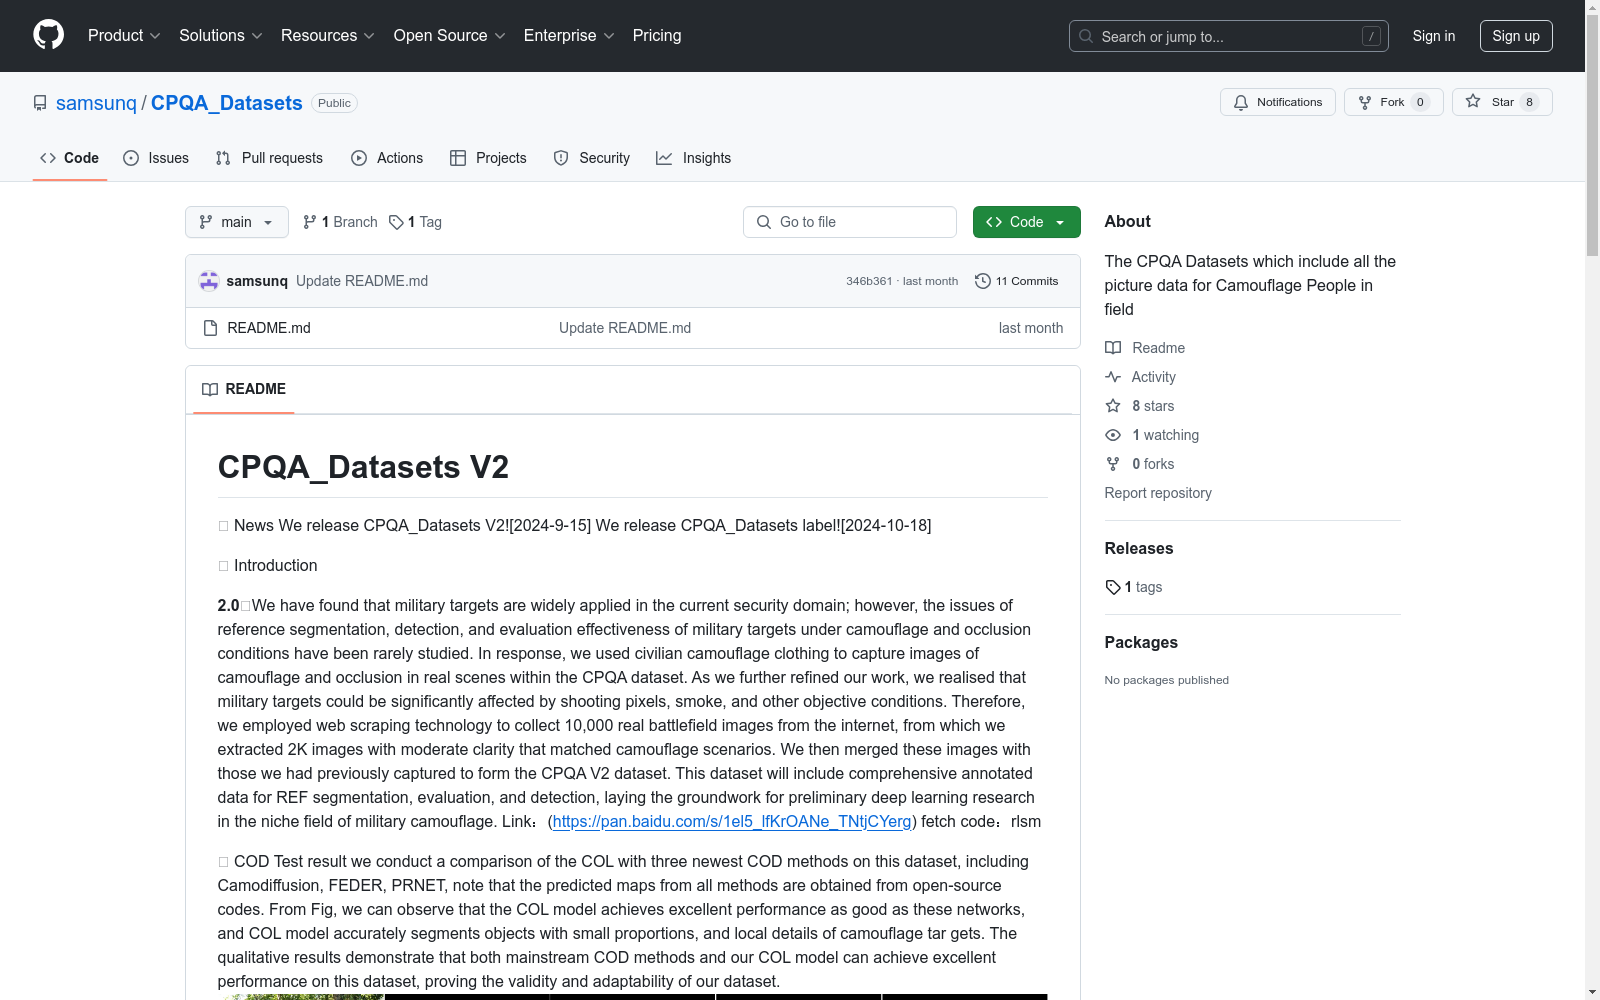Screen dimensions: 1600x1000
Task: Click the star count badge showing 8
Action: click(x=1529, y=102)
